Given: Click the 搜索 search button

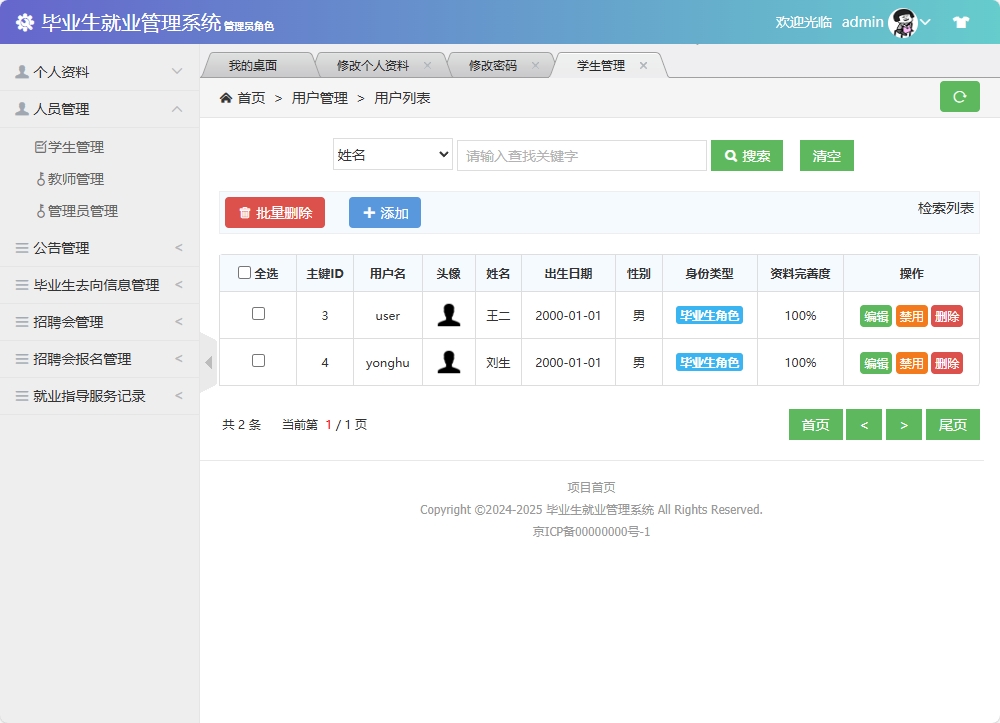Looking at the screenshot, I should coord(746,156).
